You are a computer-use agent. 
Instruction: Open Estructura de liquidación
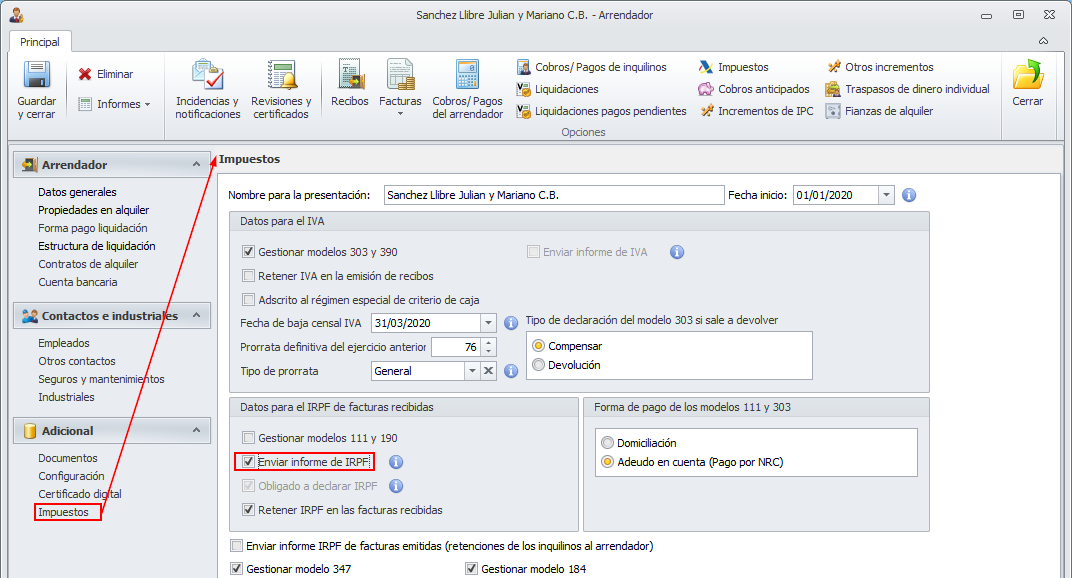(x=96, y=246)
